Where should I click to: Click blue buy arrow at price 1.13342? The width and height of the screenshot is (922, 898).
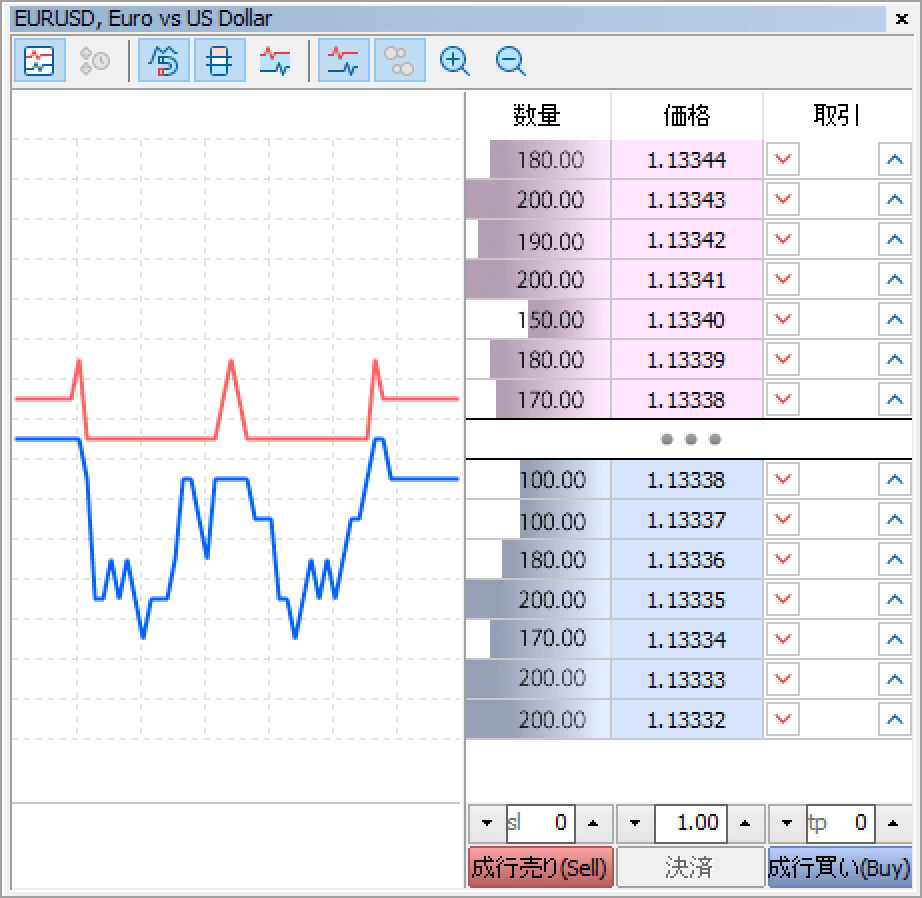tap(895, 239)
